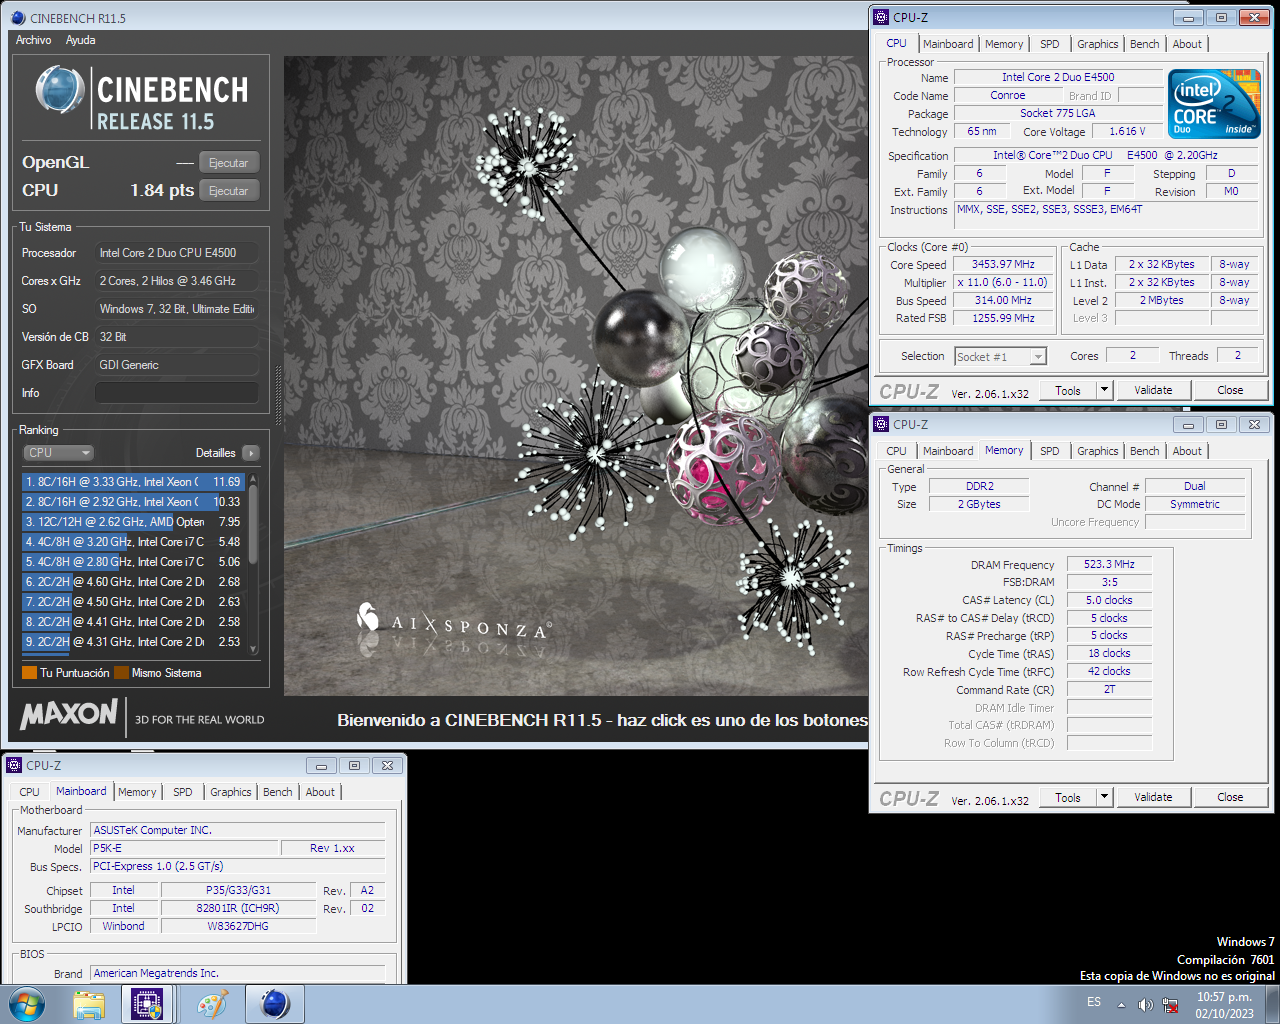Open SPD tab in top CPU-Z window
This screenshot has height=1024, width=1280.
click(1050, 44)
